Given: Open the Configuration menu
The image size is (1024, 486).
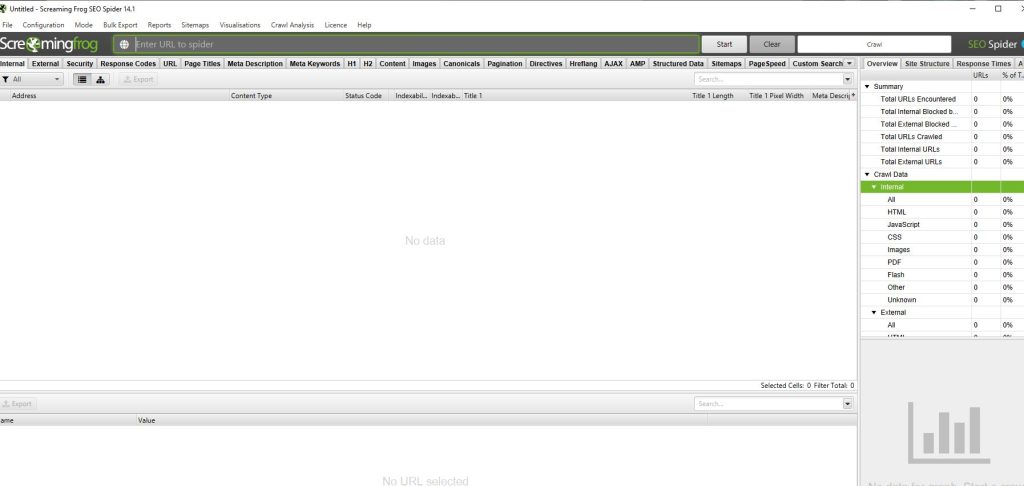Looking at the screenshot, I should point(43,25).
